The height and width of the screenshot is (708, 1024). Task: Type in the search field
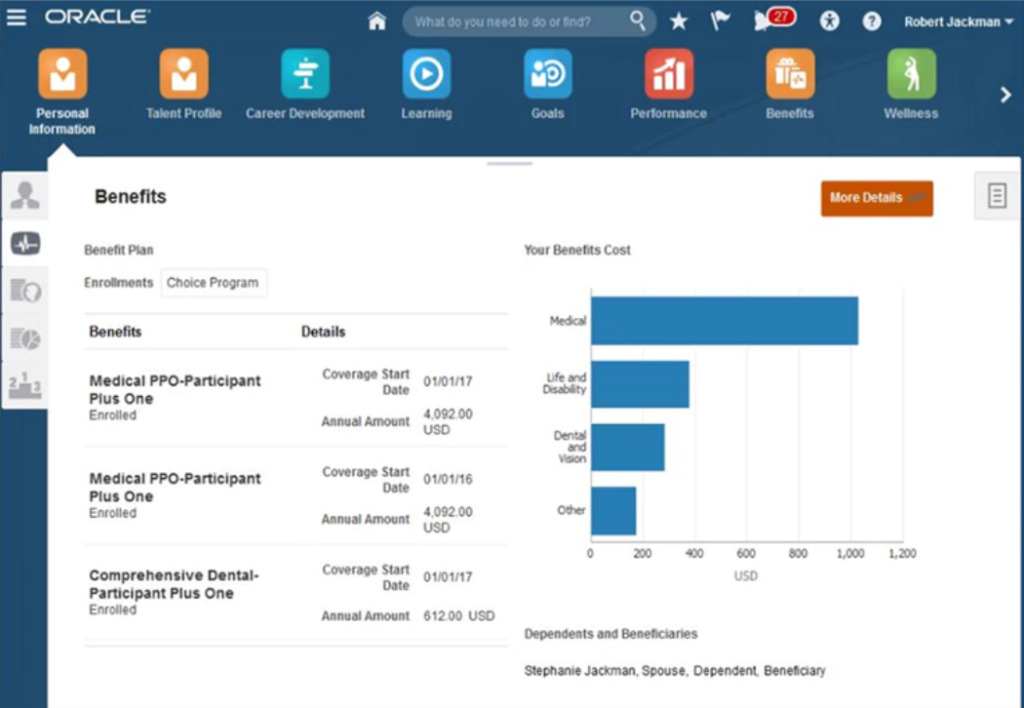click(518, 21)
